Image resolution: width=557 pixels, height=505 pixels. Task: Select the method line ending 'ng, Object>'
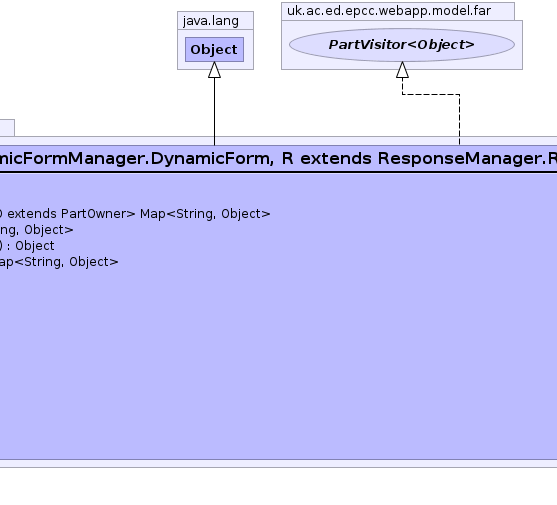(x=37, y=230)
